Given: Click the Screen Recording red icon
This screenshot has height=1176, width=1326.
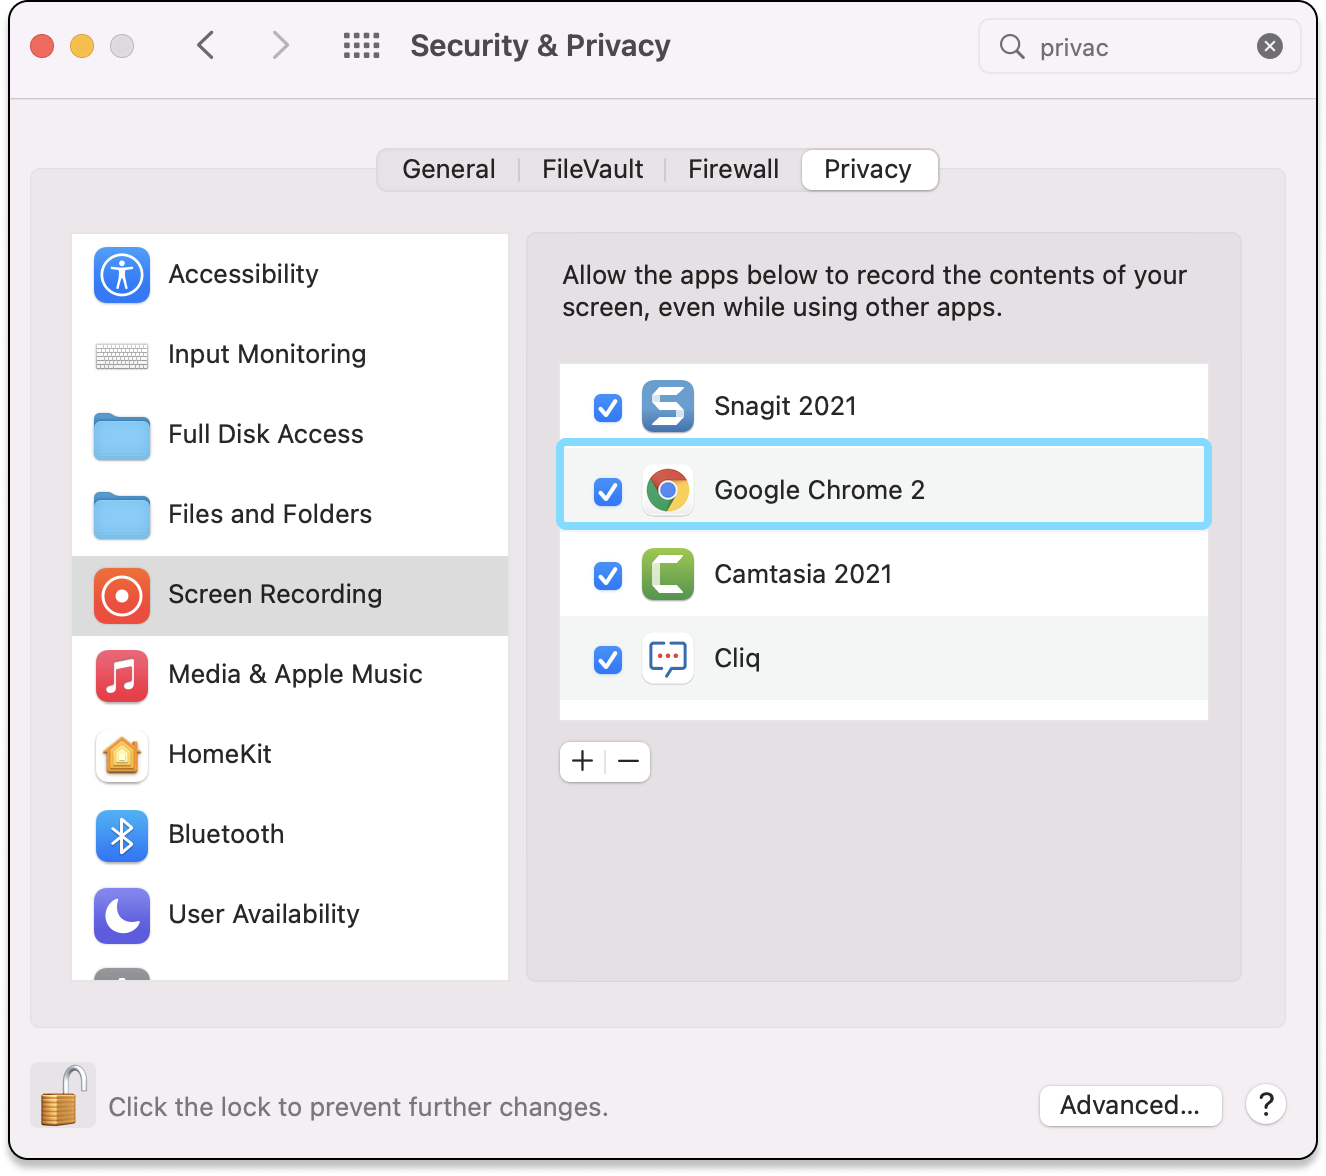Looking at the screenshot, I should tap(122, 596).
